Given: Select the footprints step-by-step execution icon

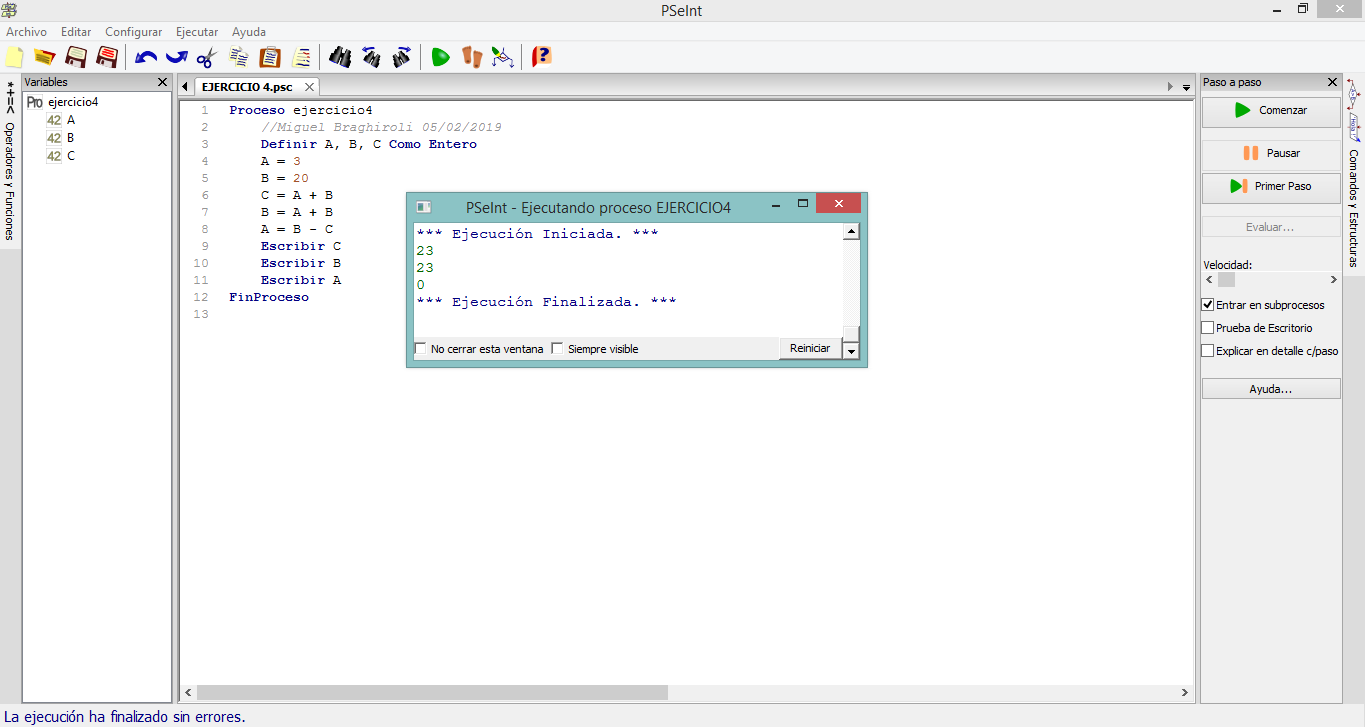Looking at the screenshot, I should click(x=471, y=57).
